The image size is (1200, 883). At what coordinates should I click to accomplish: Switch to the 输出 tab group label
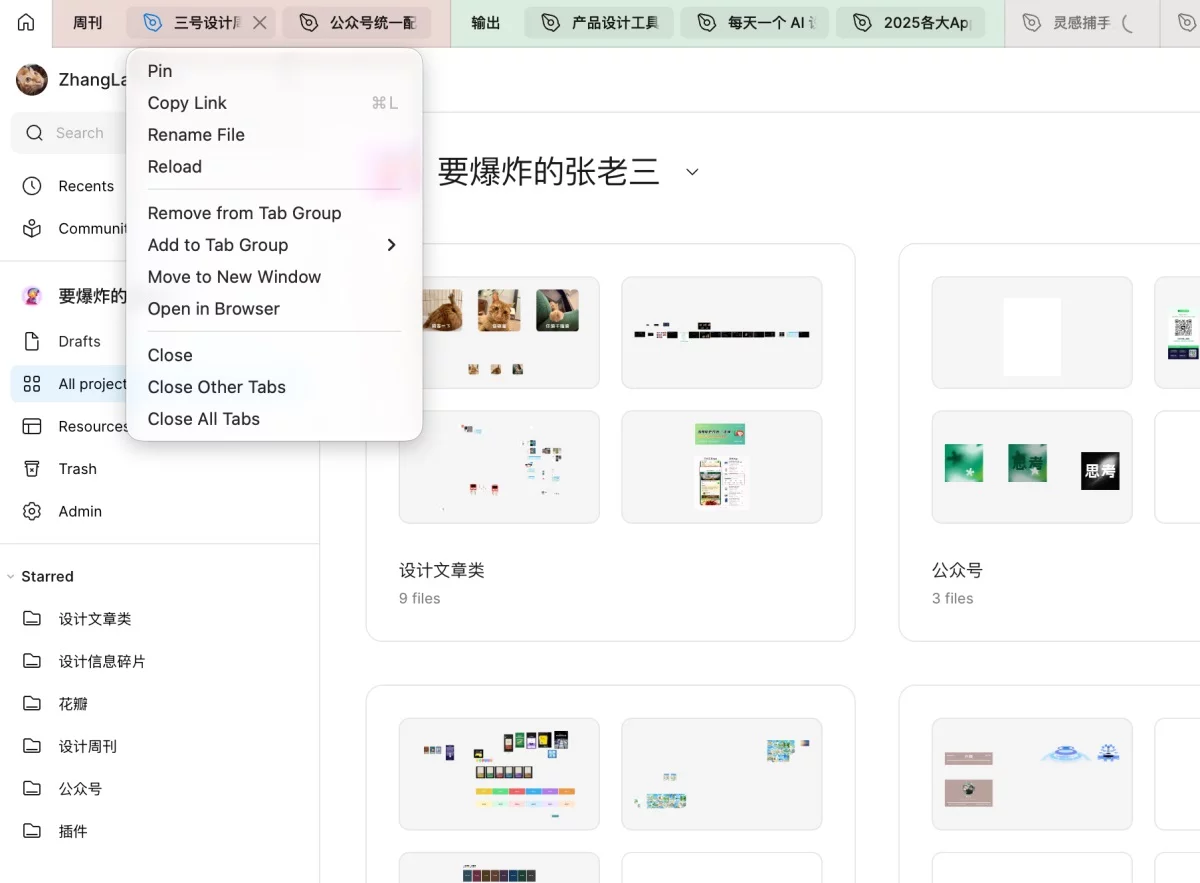pyautogui.click(x=486, y=22)
